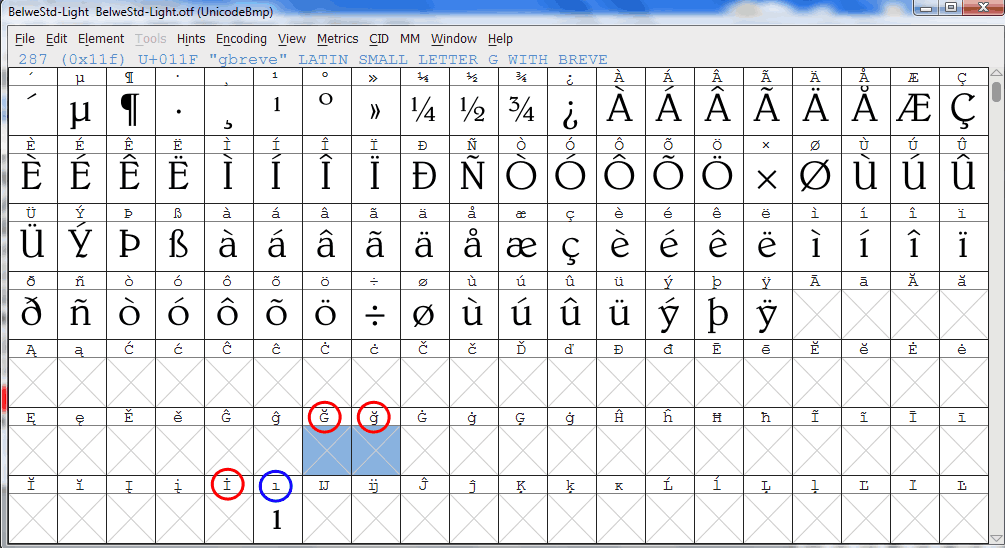
Task: Open the CID menu
Action: [379, 39]
